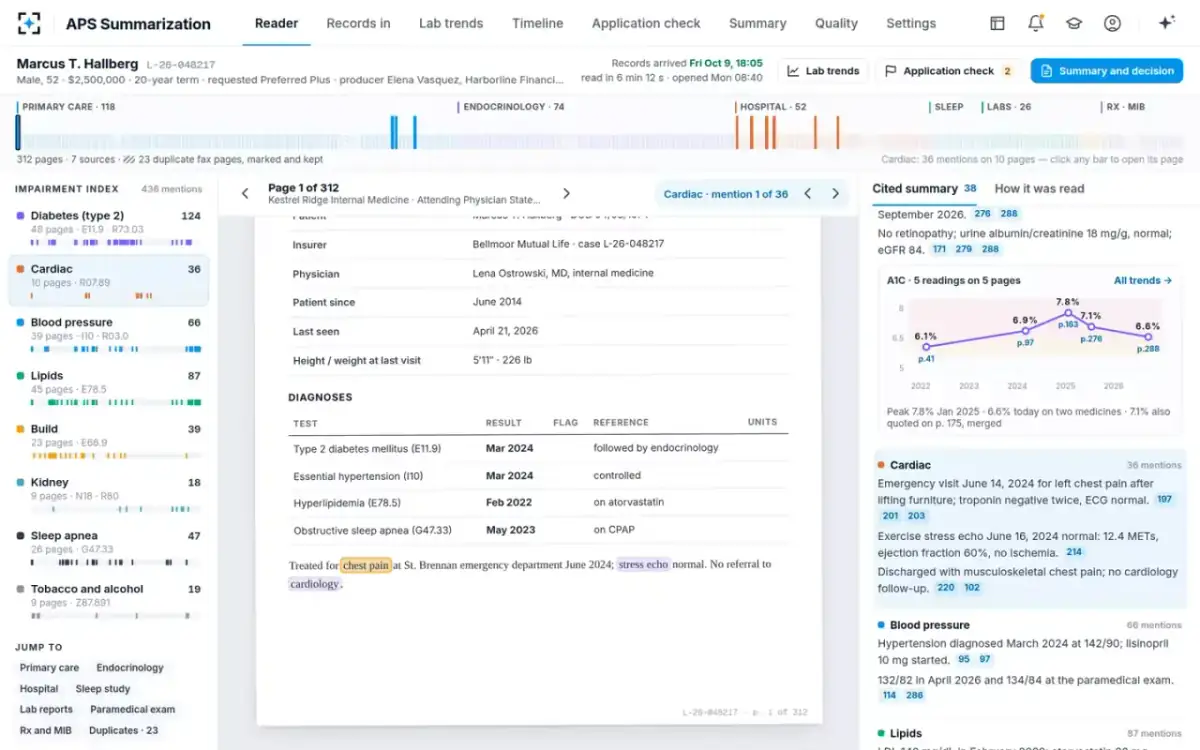The width and height of the screenshot is (1200, 750).
Task: Jump to Hospital section
Action: (39, 689)
